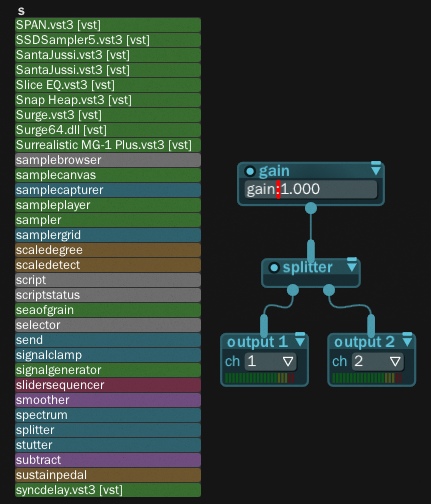Toggle the splitter module enable circle
Screen dimensions: 431x504
pos(274,268)
